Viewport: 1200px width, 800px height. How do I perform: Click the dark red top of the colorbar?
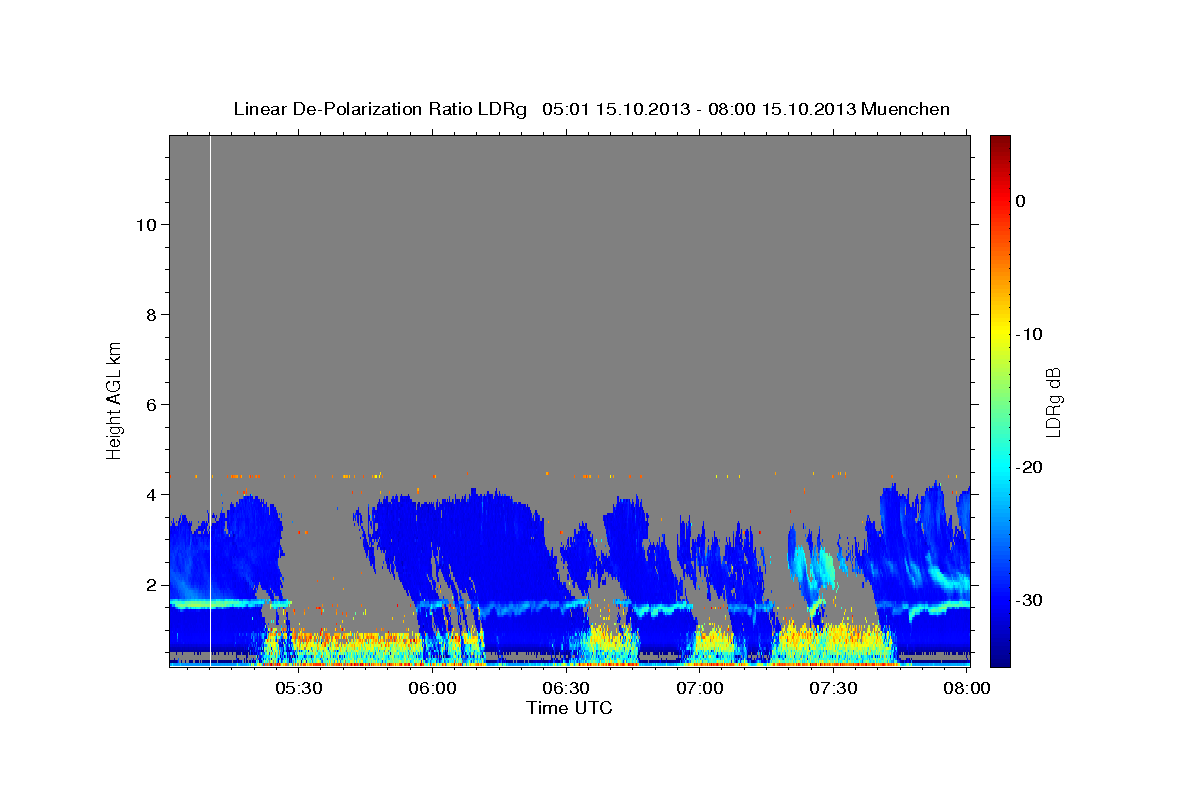pyautogui.click(x=1000, y=142)
